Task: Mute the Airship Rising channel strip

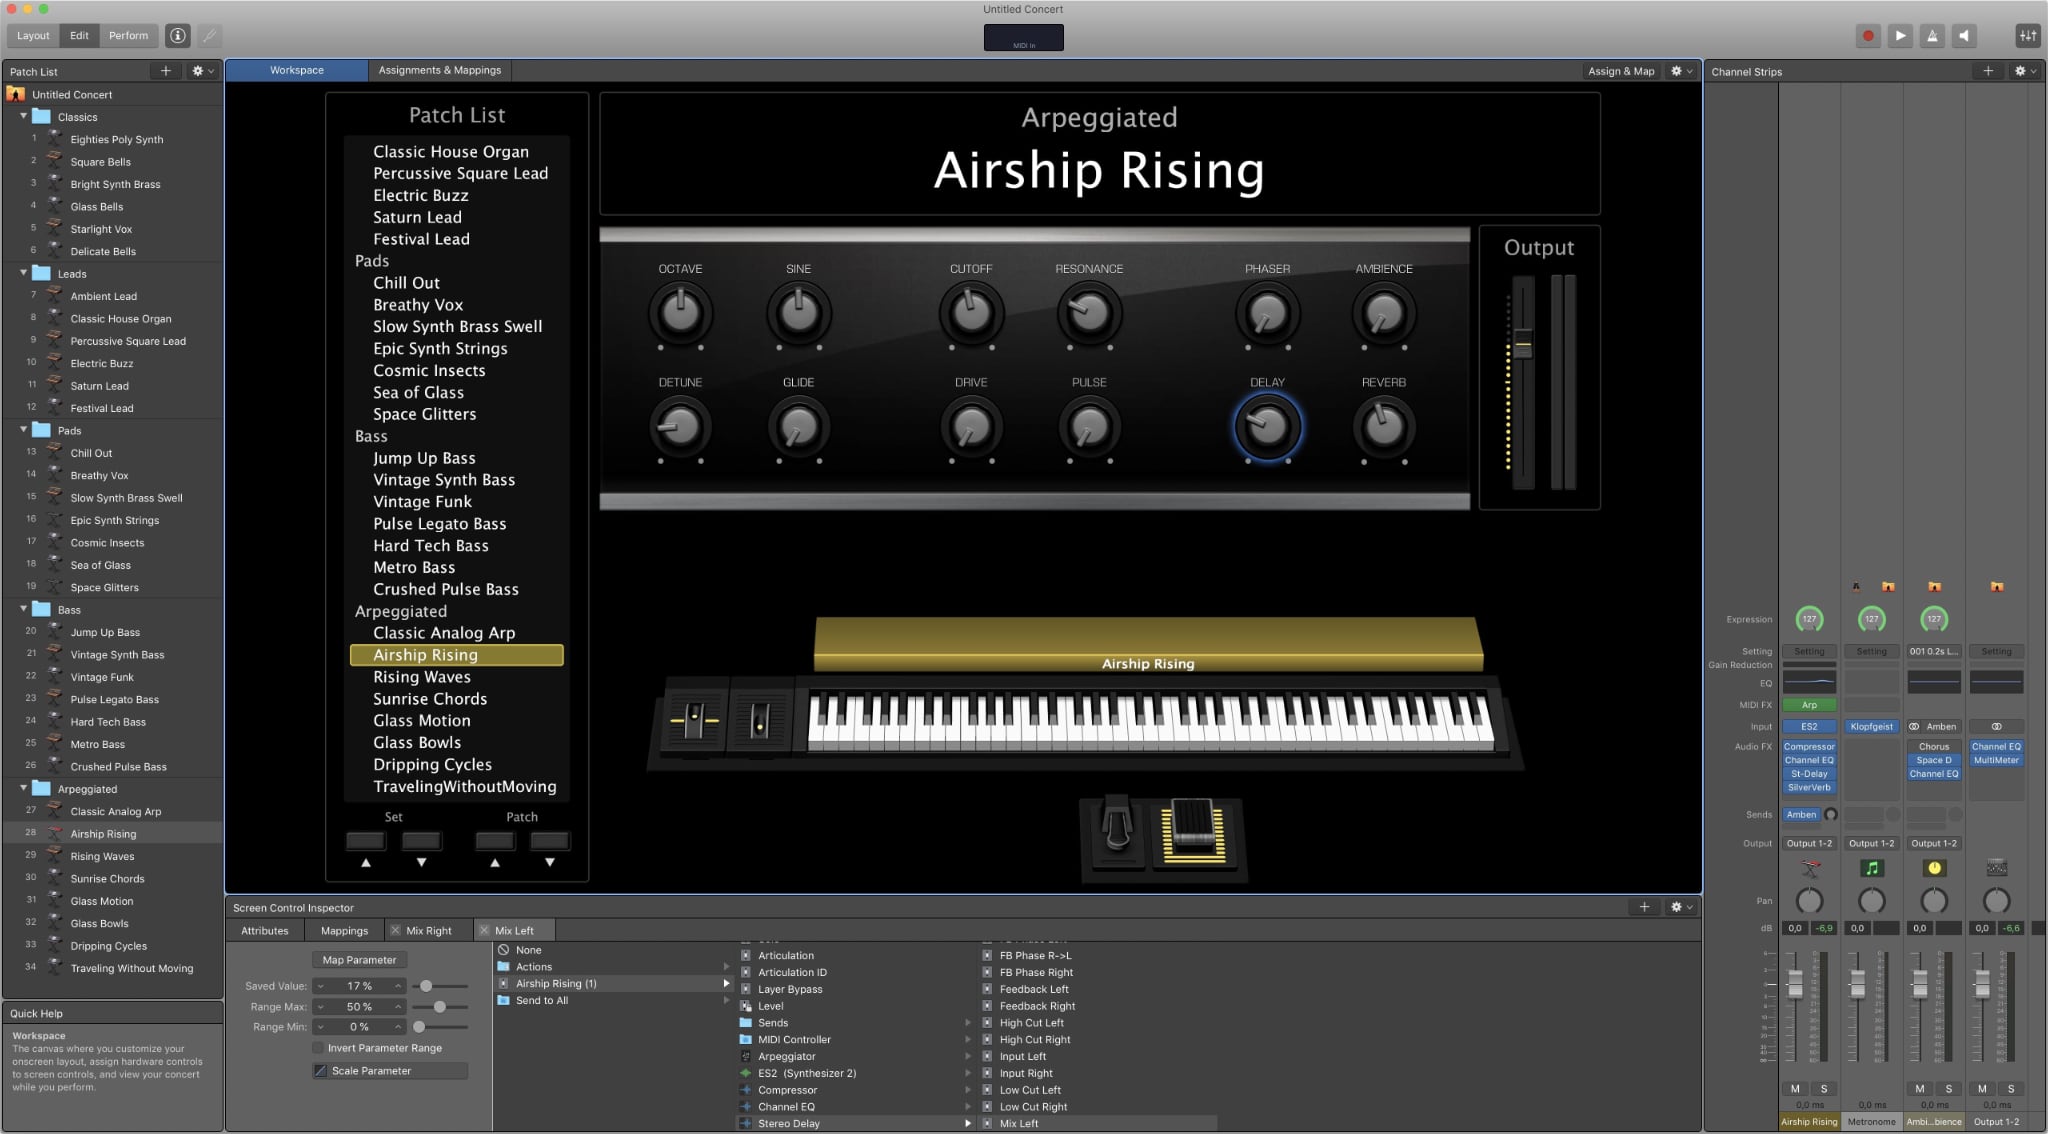Action: [x=1795, y=1089]
